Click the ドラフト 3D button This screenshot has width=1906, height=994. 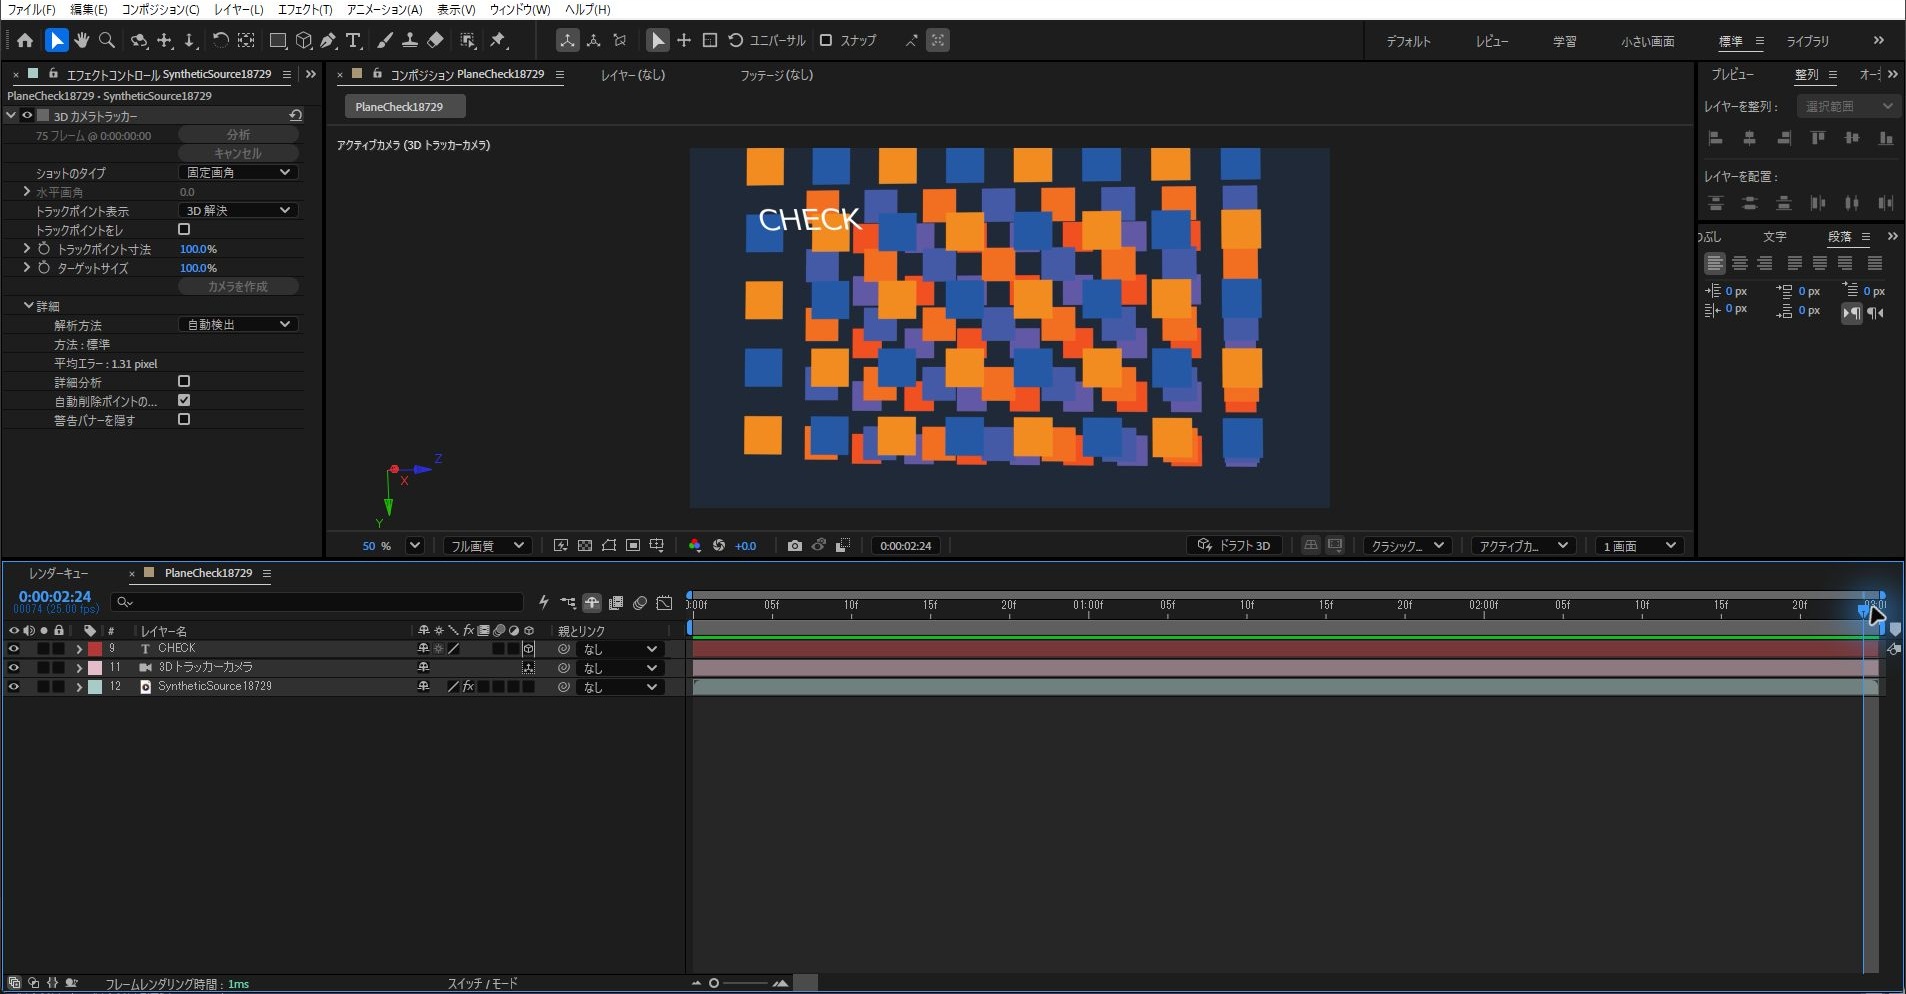pyautogui.click(x=1234, y=546)
